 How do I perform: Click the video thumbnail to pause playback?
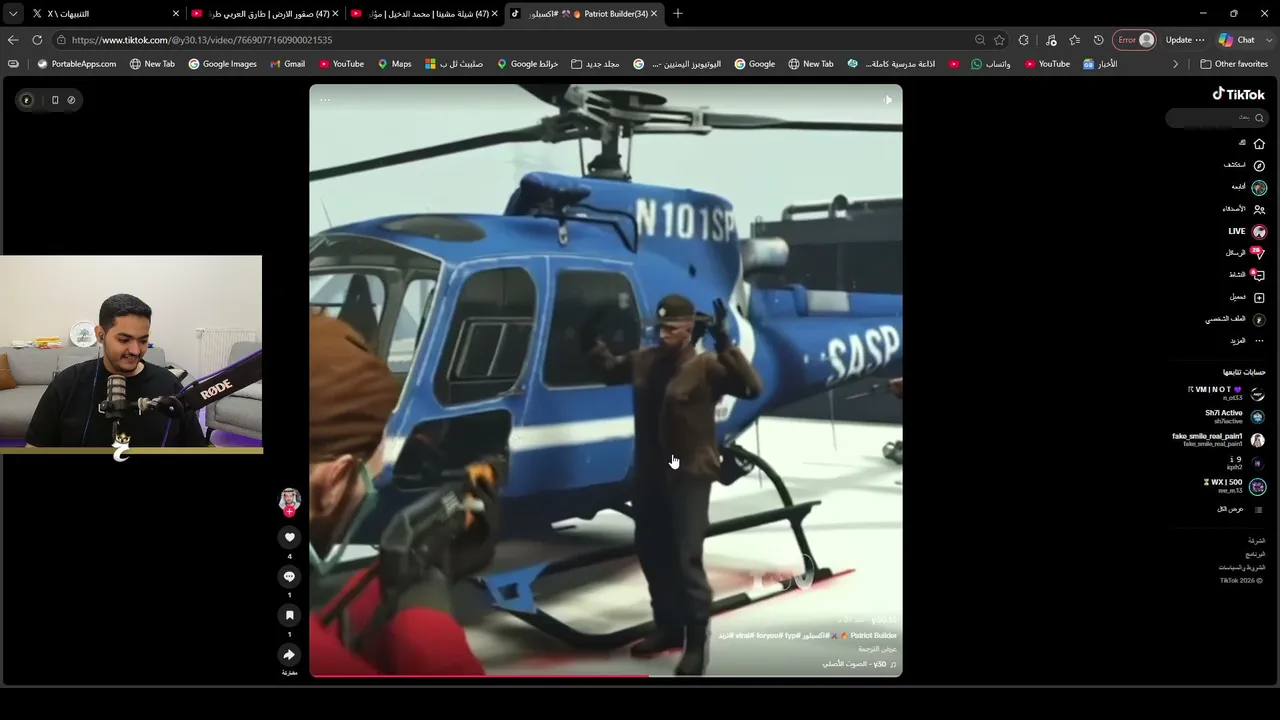click(606, 380)
